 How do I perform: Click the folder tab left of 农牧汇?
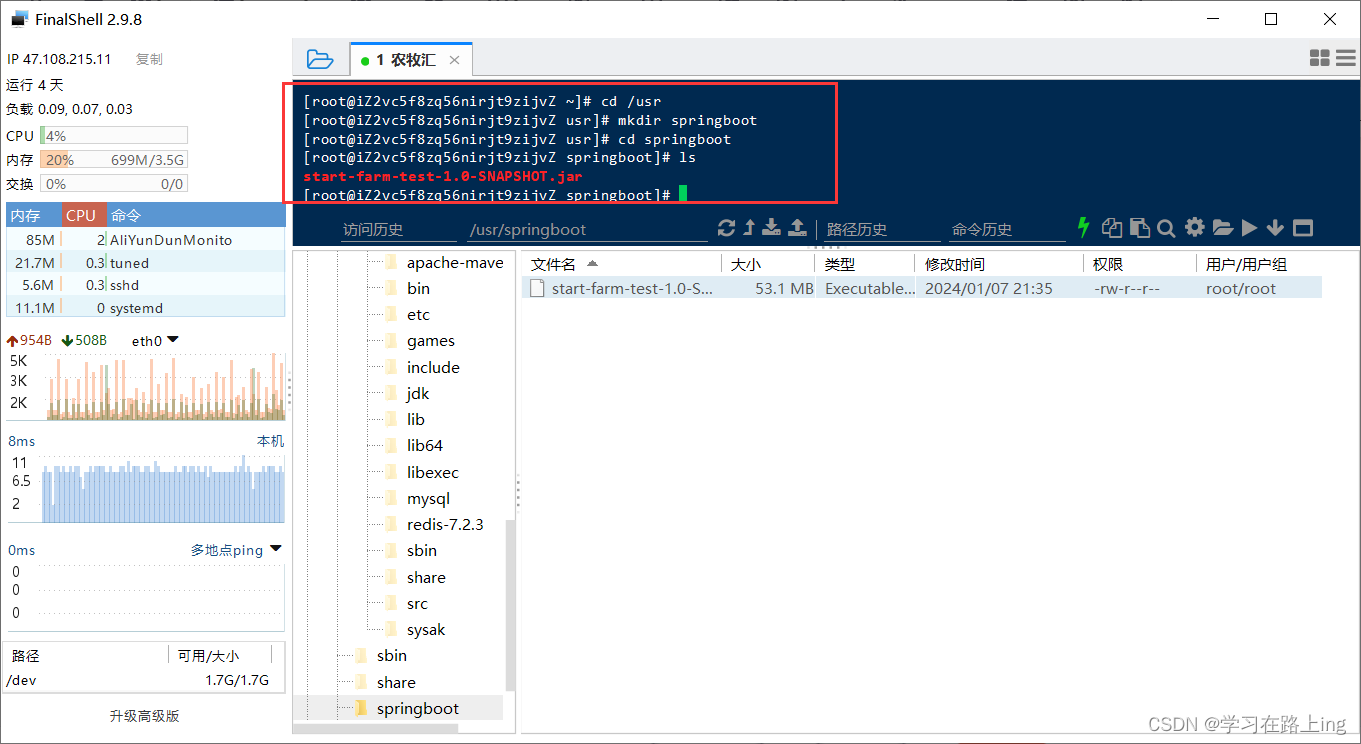pos(321,59)
